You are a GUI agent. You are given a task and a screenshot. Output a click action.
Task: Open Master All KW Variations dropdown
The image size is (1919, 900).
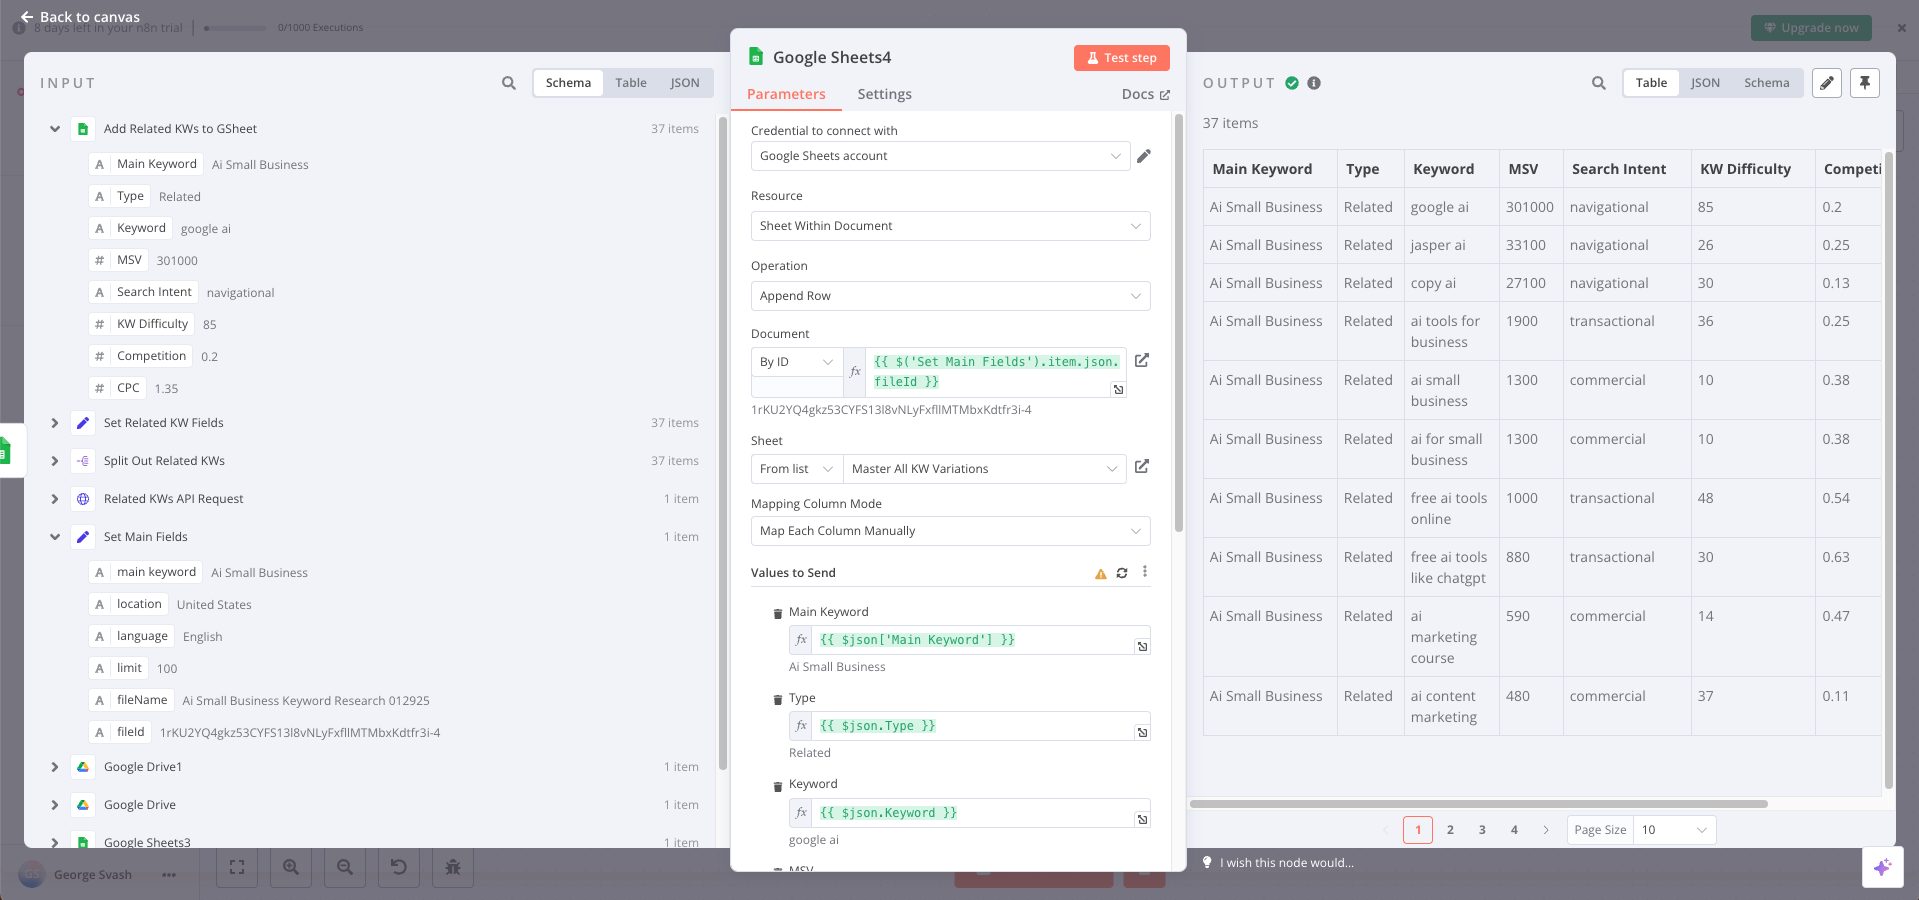985,469
